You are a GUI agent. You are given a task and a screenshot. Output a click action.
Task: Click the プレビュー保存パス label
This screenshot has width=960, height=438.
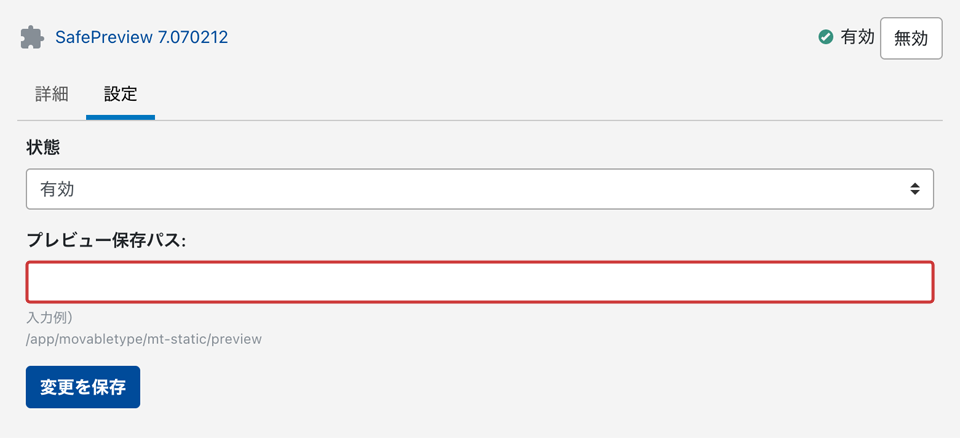106,241
